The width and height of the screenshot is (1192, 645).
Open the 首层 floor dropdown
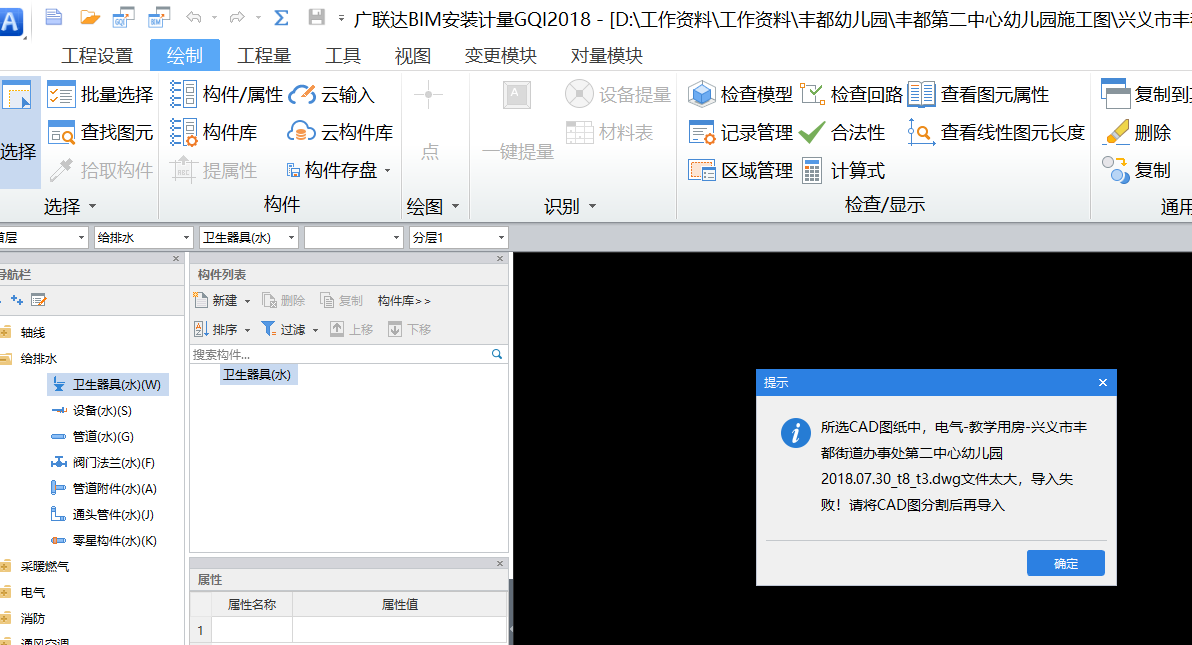click(43, 237)
